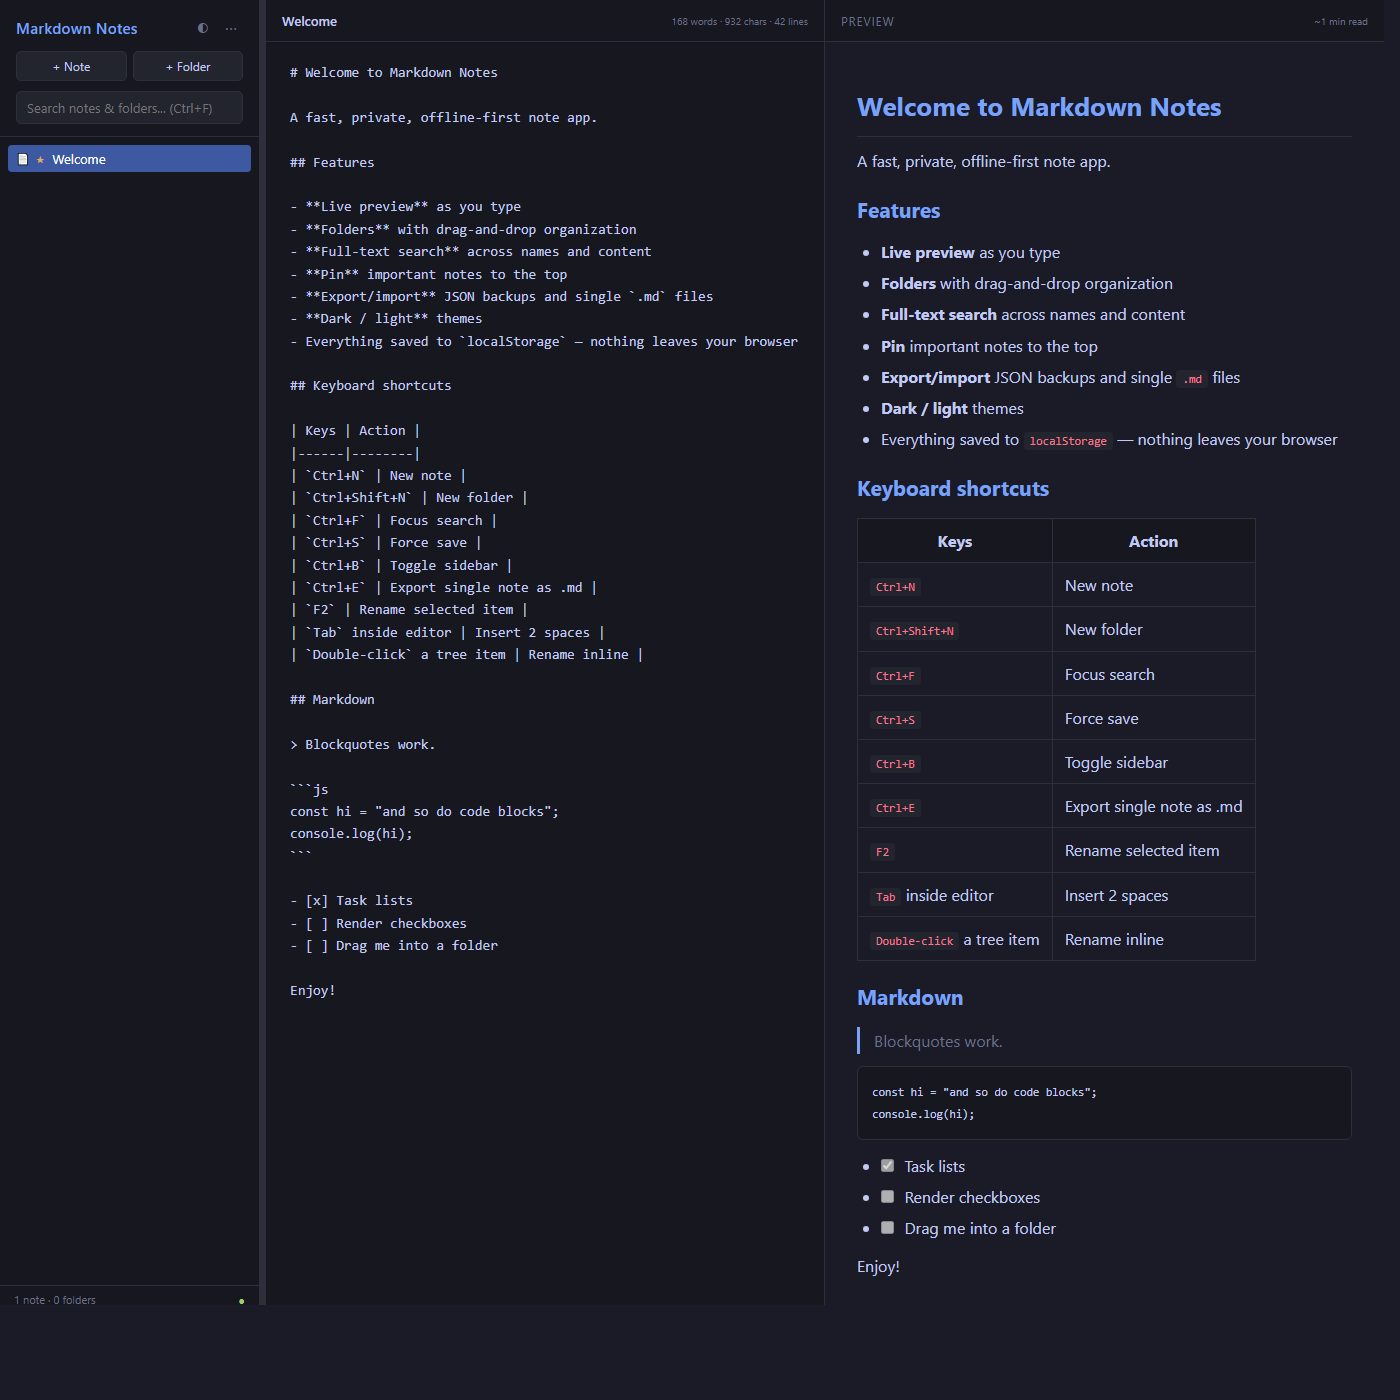Click the Double-click a tree item cell
The width and height of the screenshot is (1400, 1400).
(x=955, y=939)
